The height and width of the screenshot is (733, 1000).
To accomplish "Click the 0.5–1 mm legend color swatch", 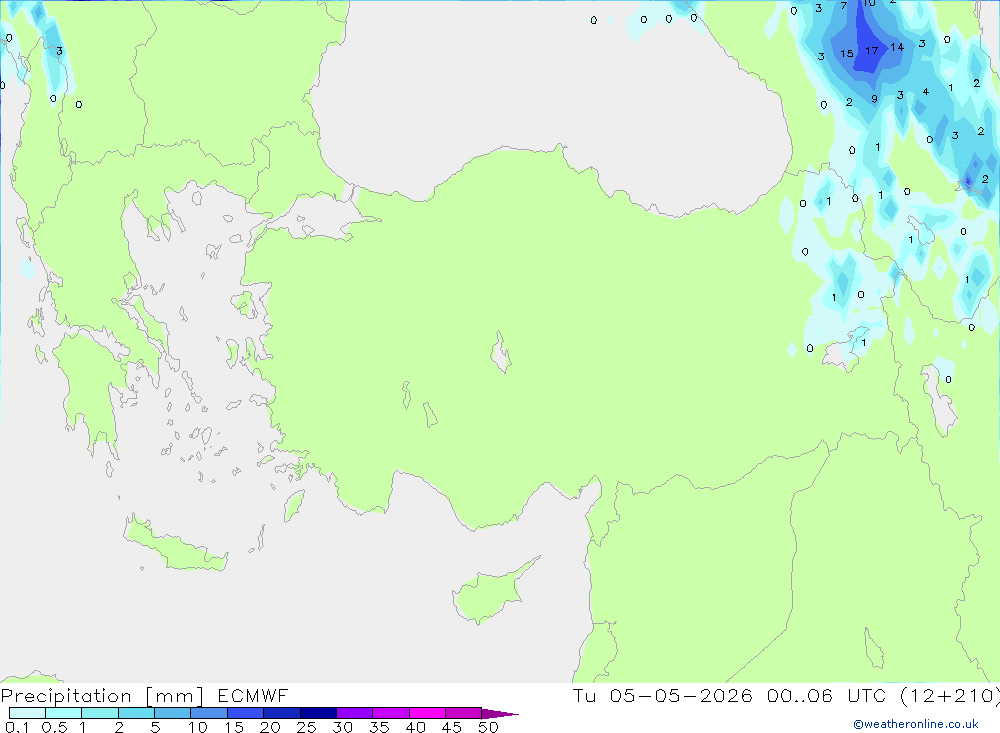I will (64, 713).
